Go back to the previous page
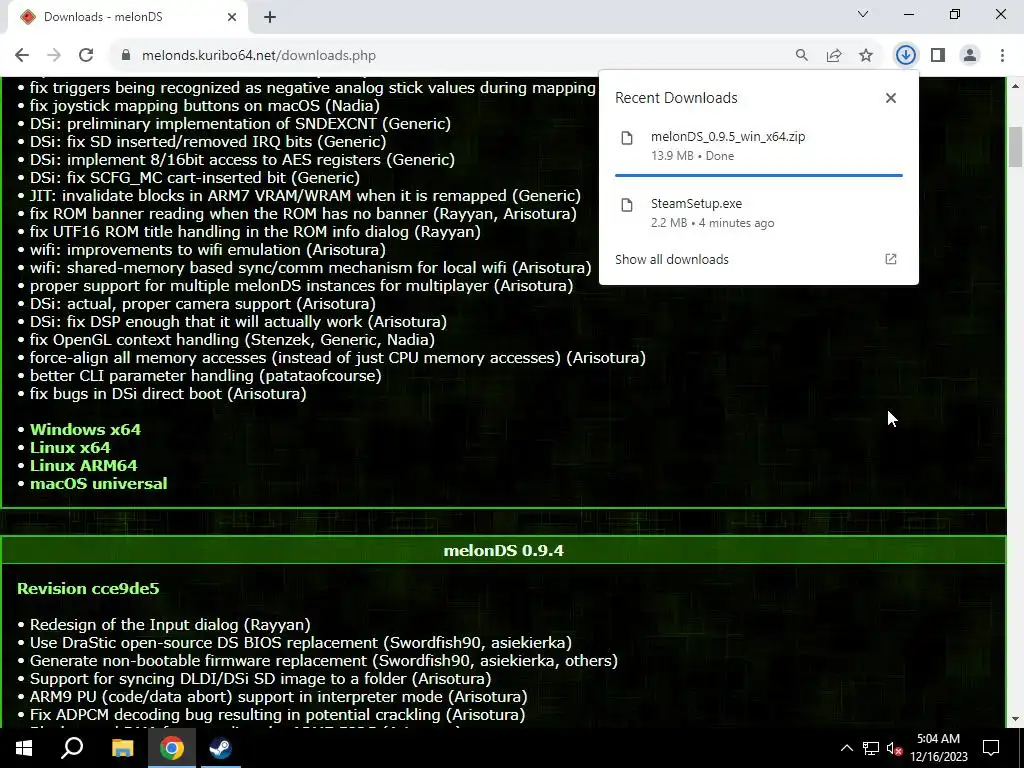This screenshot has width=1024, height=768. [x=22, y=56]
